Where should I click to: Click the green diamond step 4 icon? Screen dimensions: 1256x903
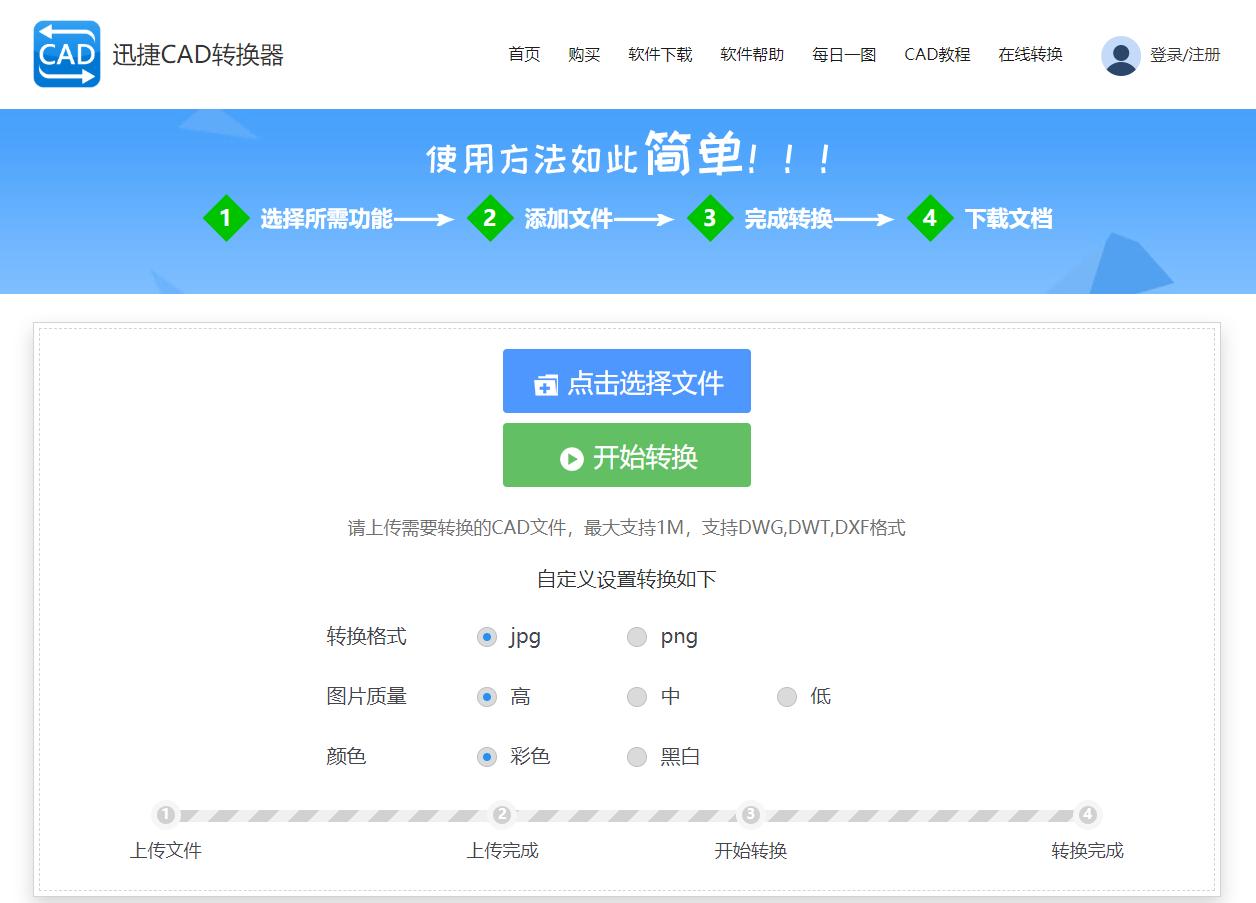tap(929, 218)
